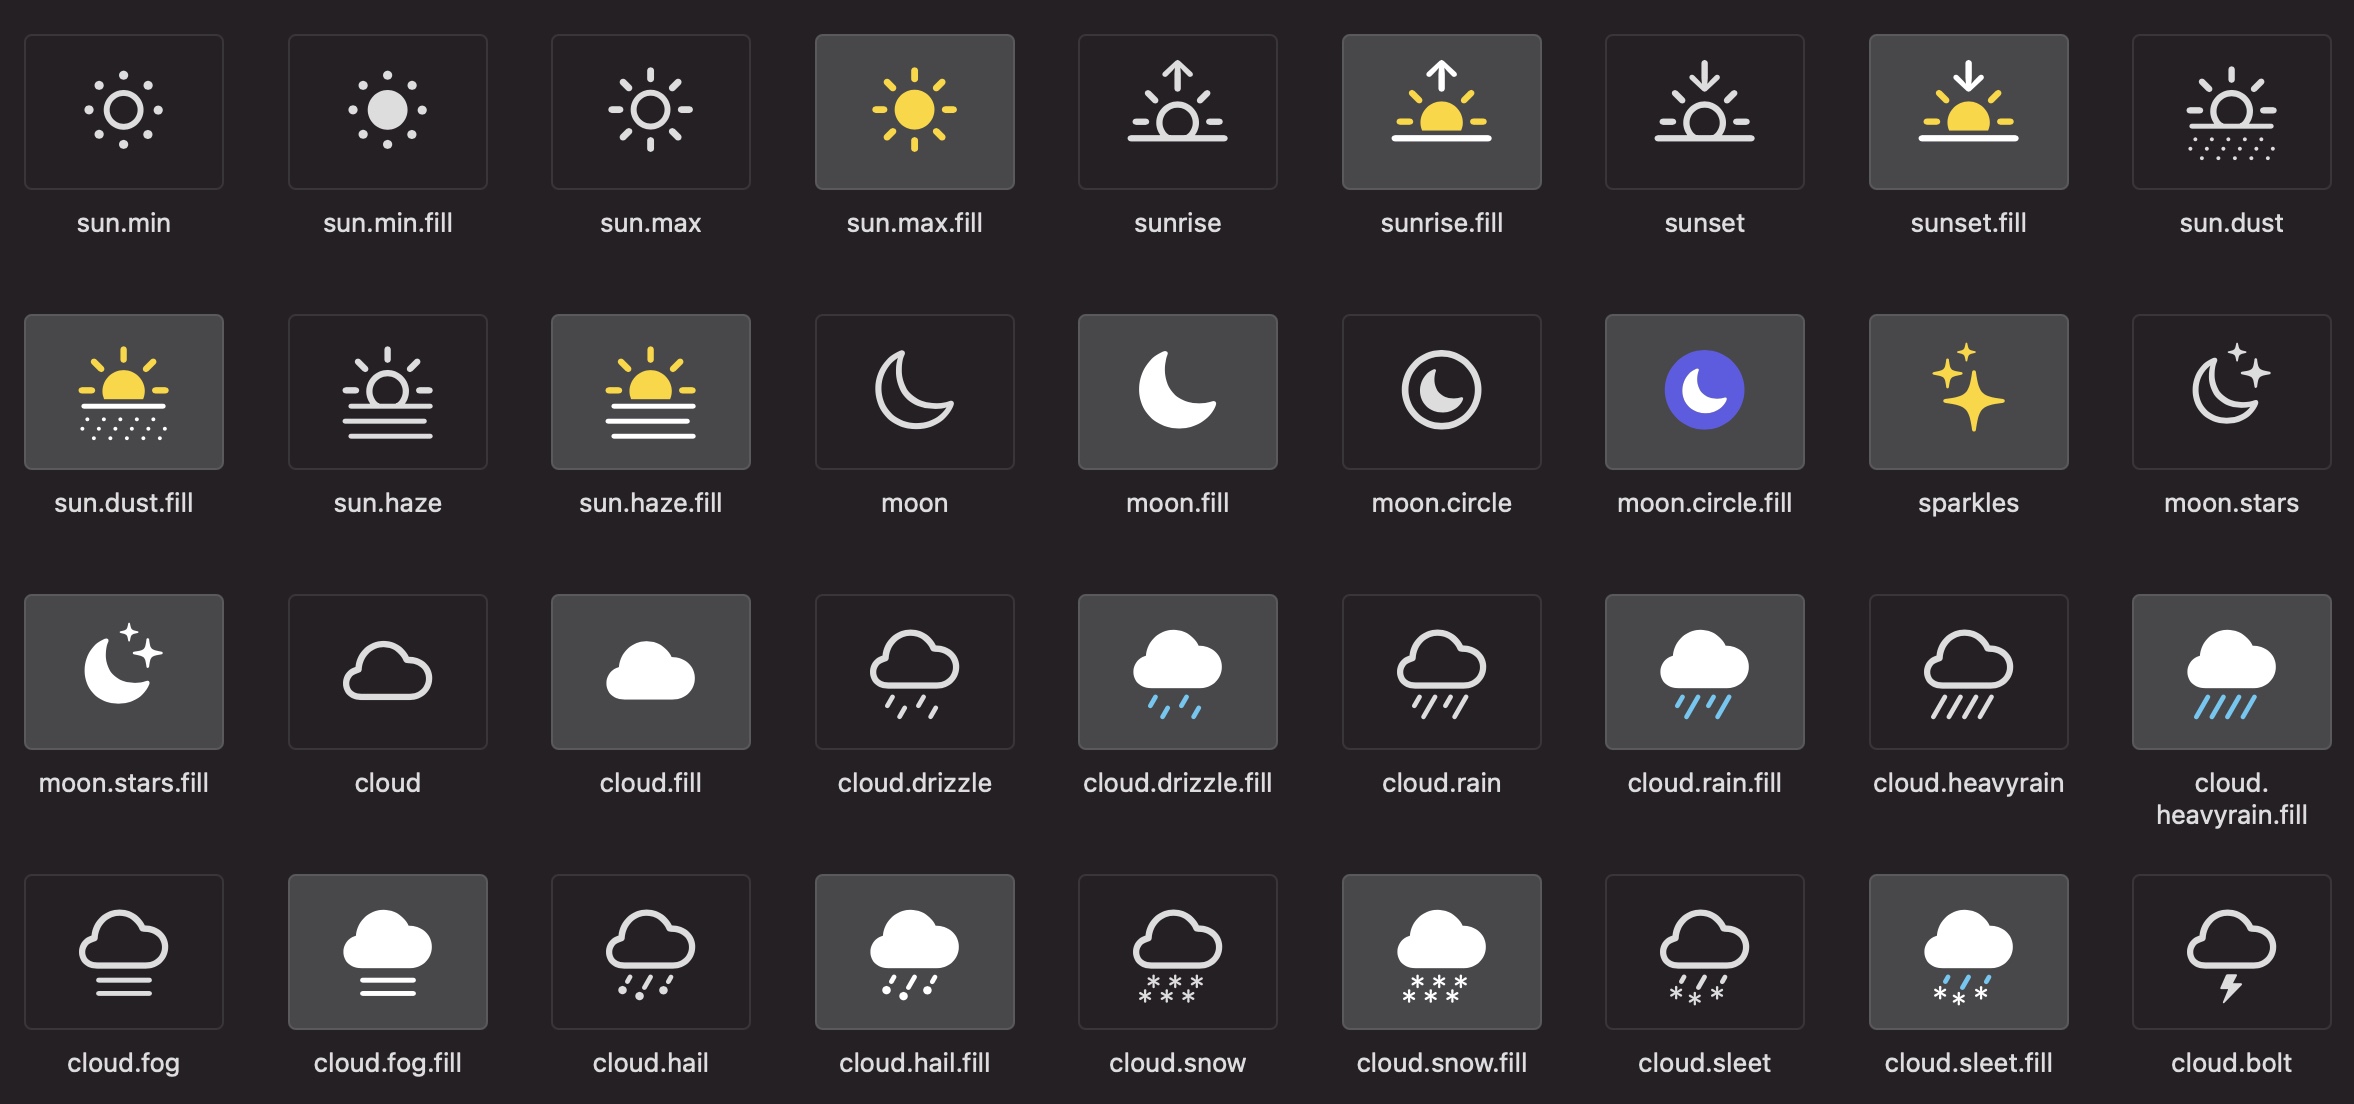Click the sunset.fill icon
2354x1104 pixels.
pyautogui.click(x=1967, y=111)
